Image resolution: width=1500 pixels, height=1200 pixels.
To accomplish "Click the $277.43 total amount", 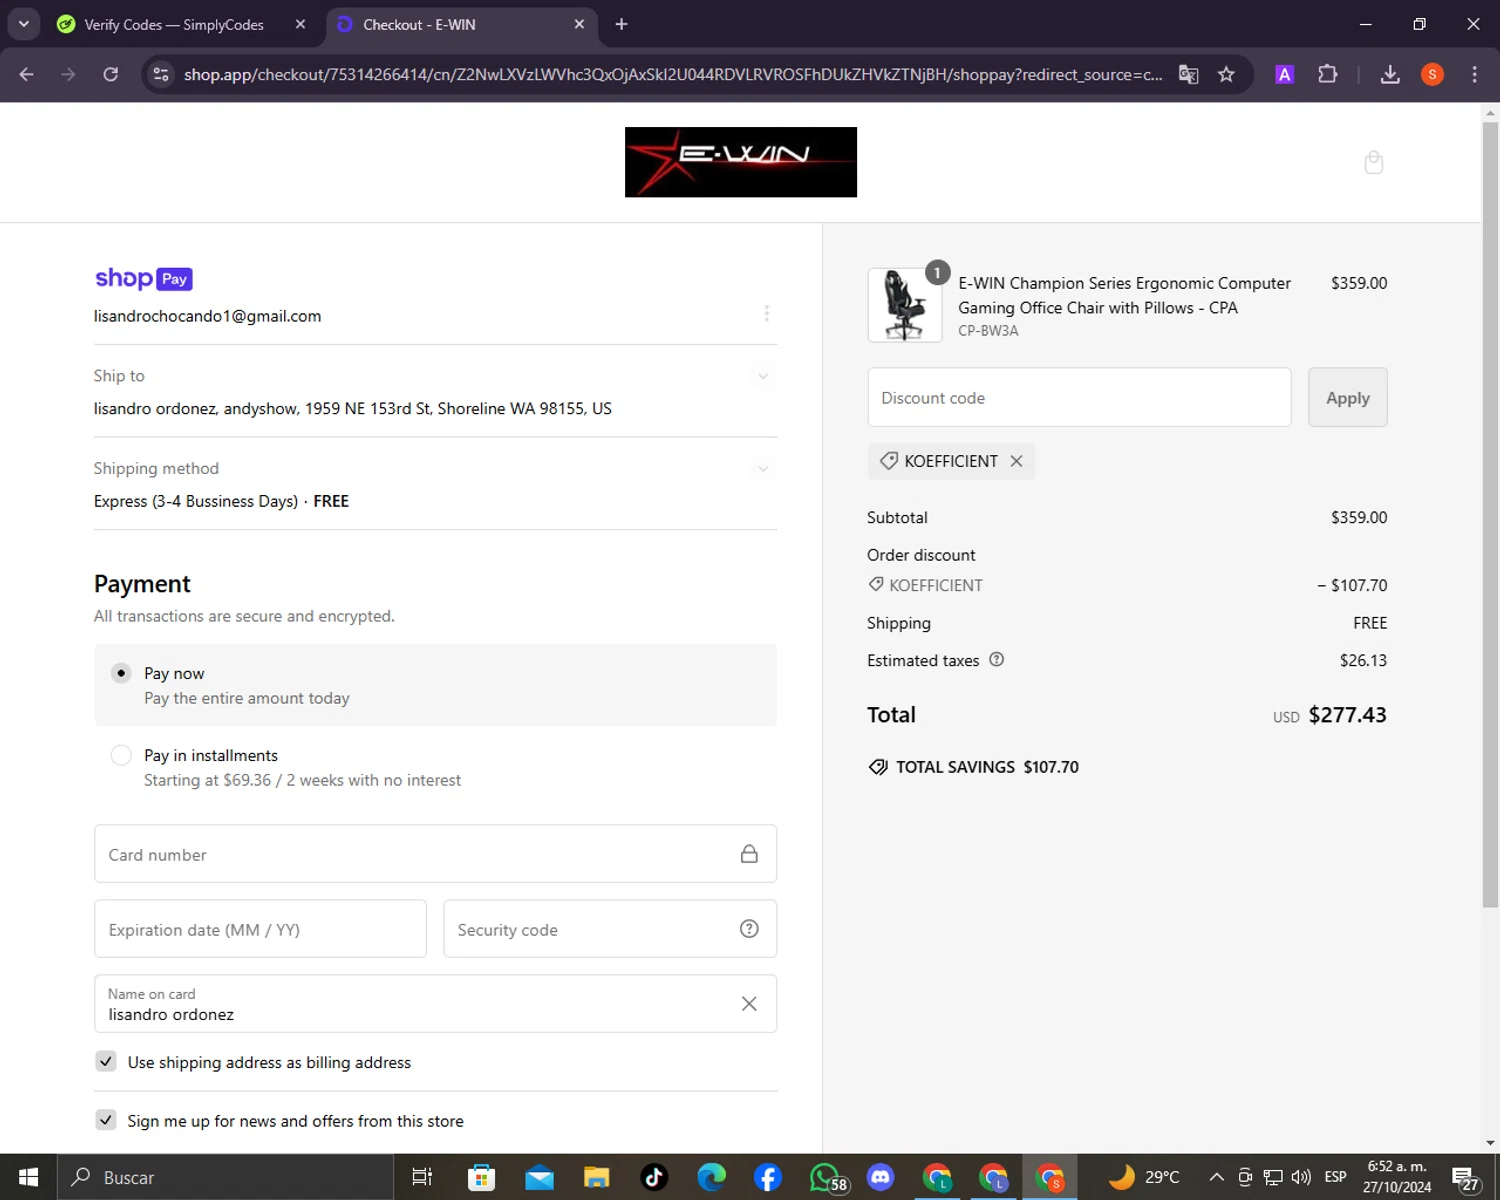I will pyautogui.click(x=1347, y=715).
